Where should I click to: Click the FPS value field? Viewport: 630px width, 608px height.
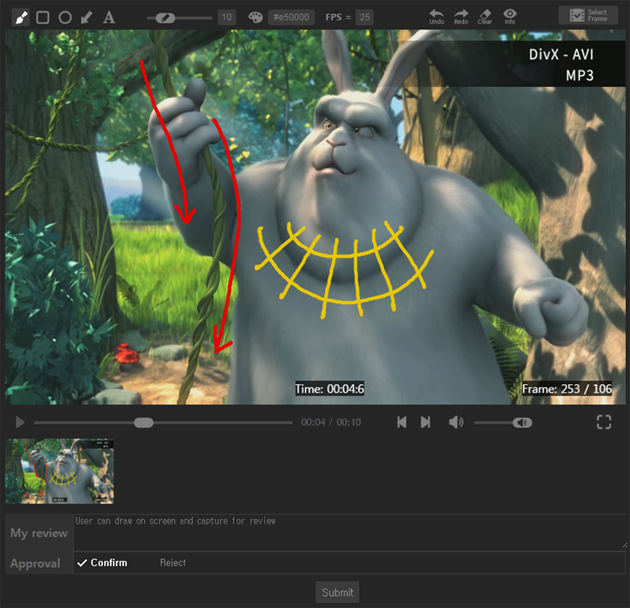364,17
